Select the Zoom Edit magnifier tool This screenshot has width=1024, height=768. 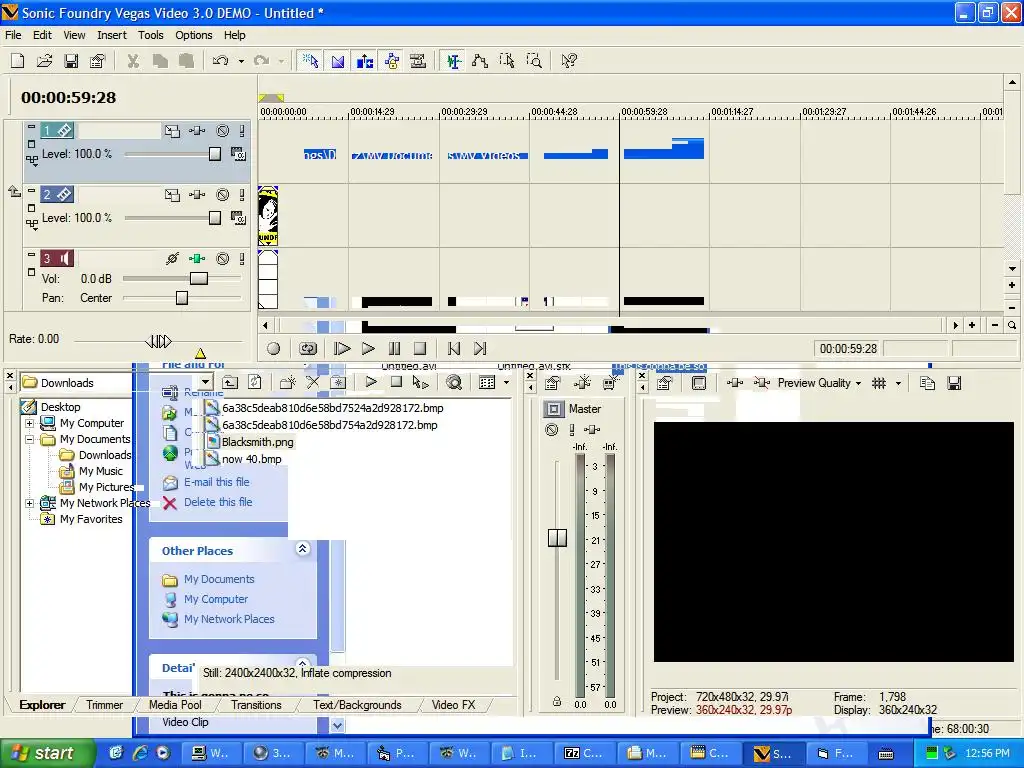(x=534, y=61)
